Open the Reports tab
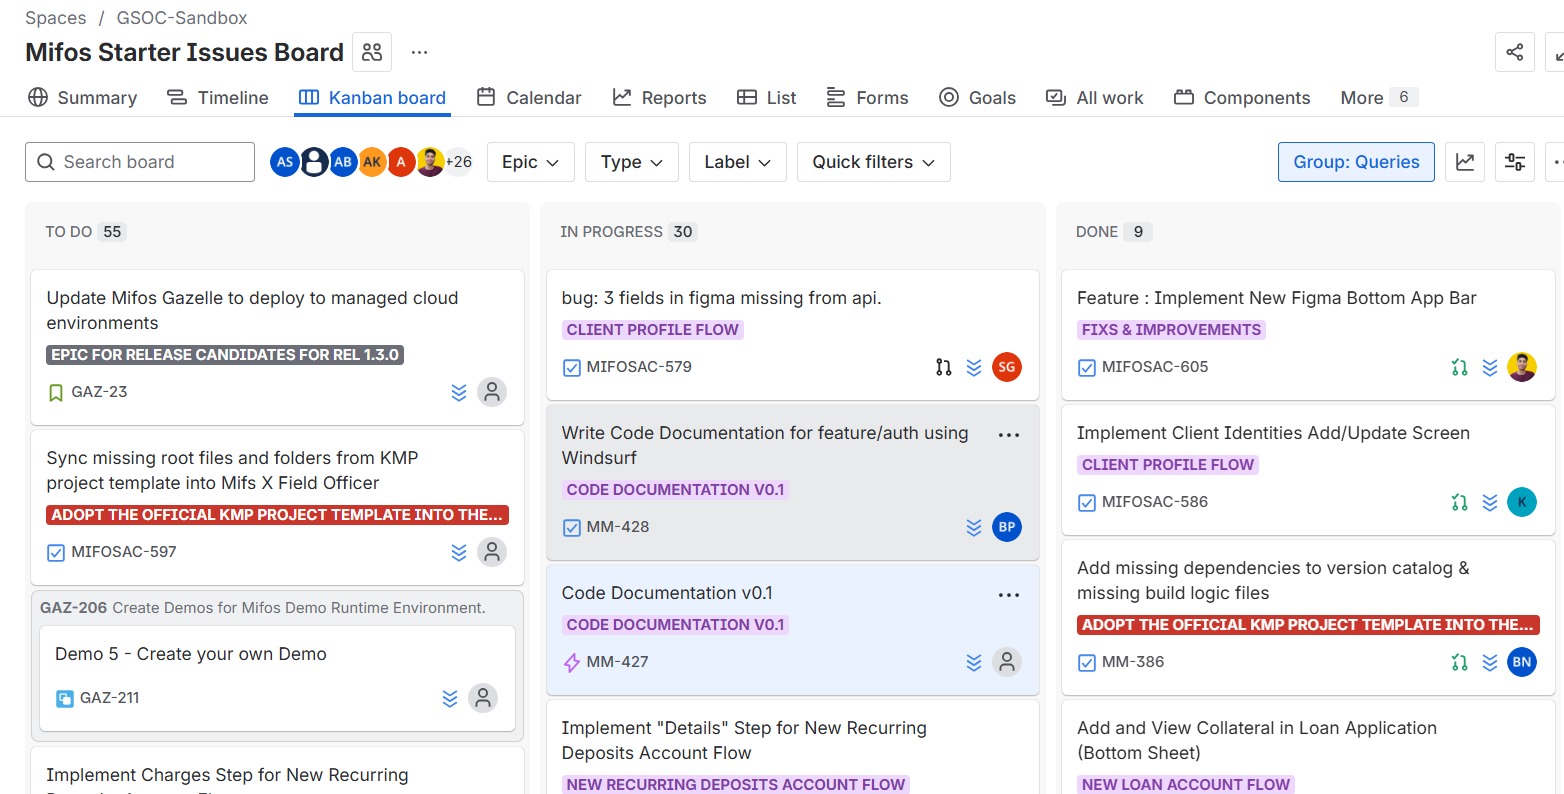Image resolution: width=1564 pixels, height=794 pixels. [659, 98]
